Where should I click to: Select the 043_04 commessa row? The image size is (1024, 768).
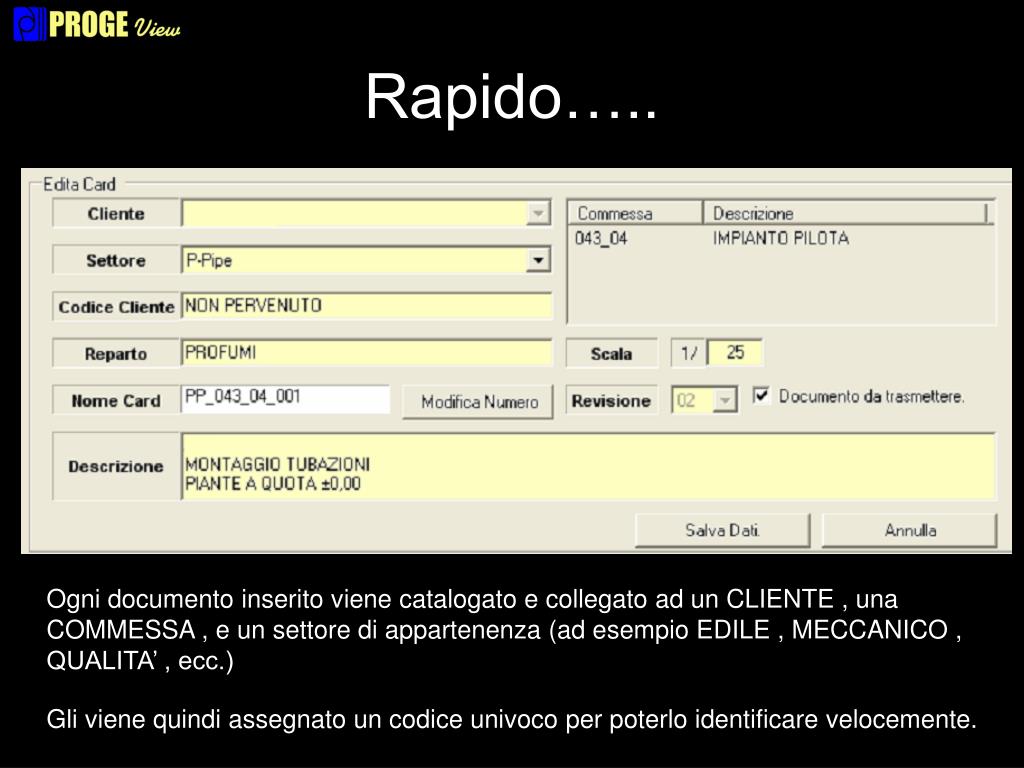click(781, 238)
